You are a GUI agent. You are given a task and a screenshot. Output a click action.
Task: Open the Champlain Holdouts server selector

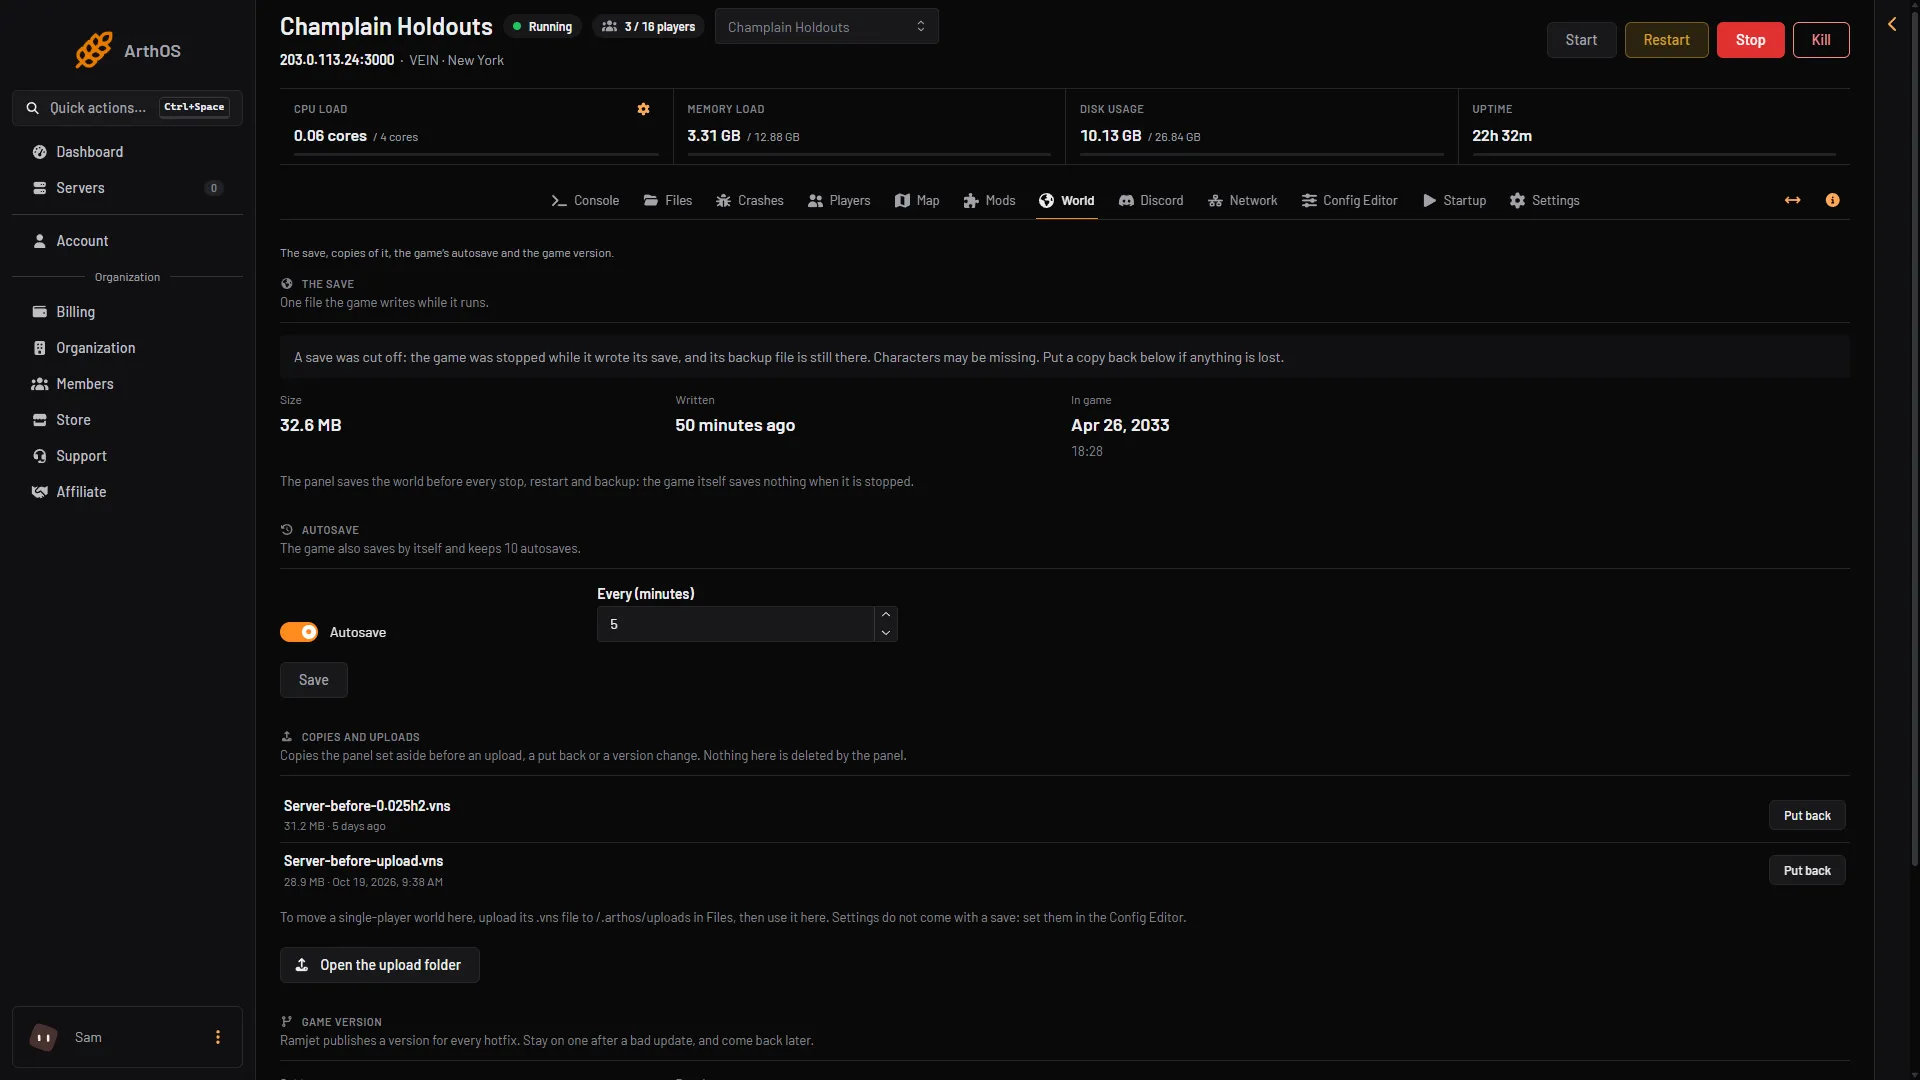tap(826, 27)
